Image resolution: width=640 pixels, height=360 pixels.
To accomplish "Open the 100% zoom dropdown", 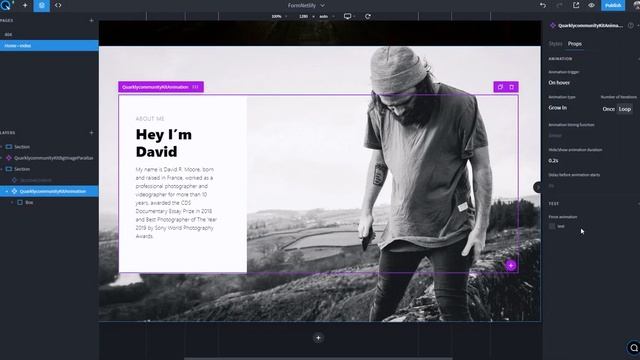I will click(x=279, y=16).
